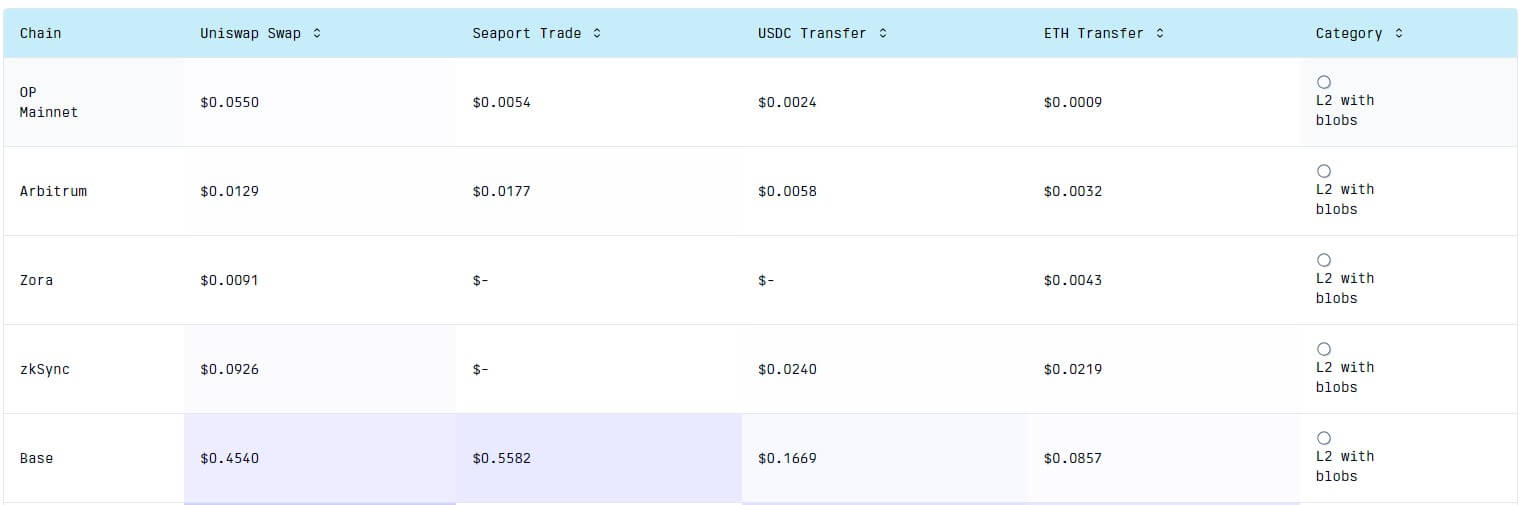
Task: Sort by Category using arrow icon
Action: (1398, 33)
